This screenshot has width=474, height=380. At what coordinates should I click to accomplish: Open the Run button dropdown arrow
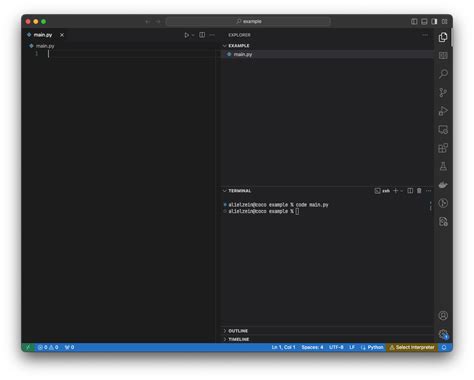pyautogui.click(x=193, y=35)
